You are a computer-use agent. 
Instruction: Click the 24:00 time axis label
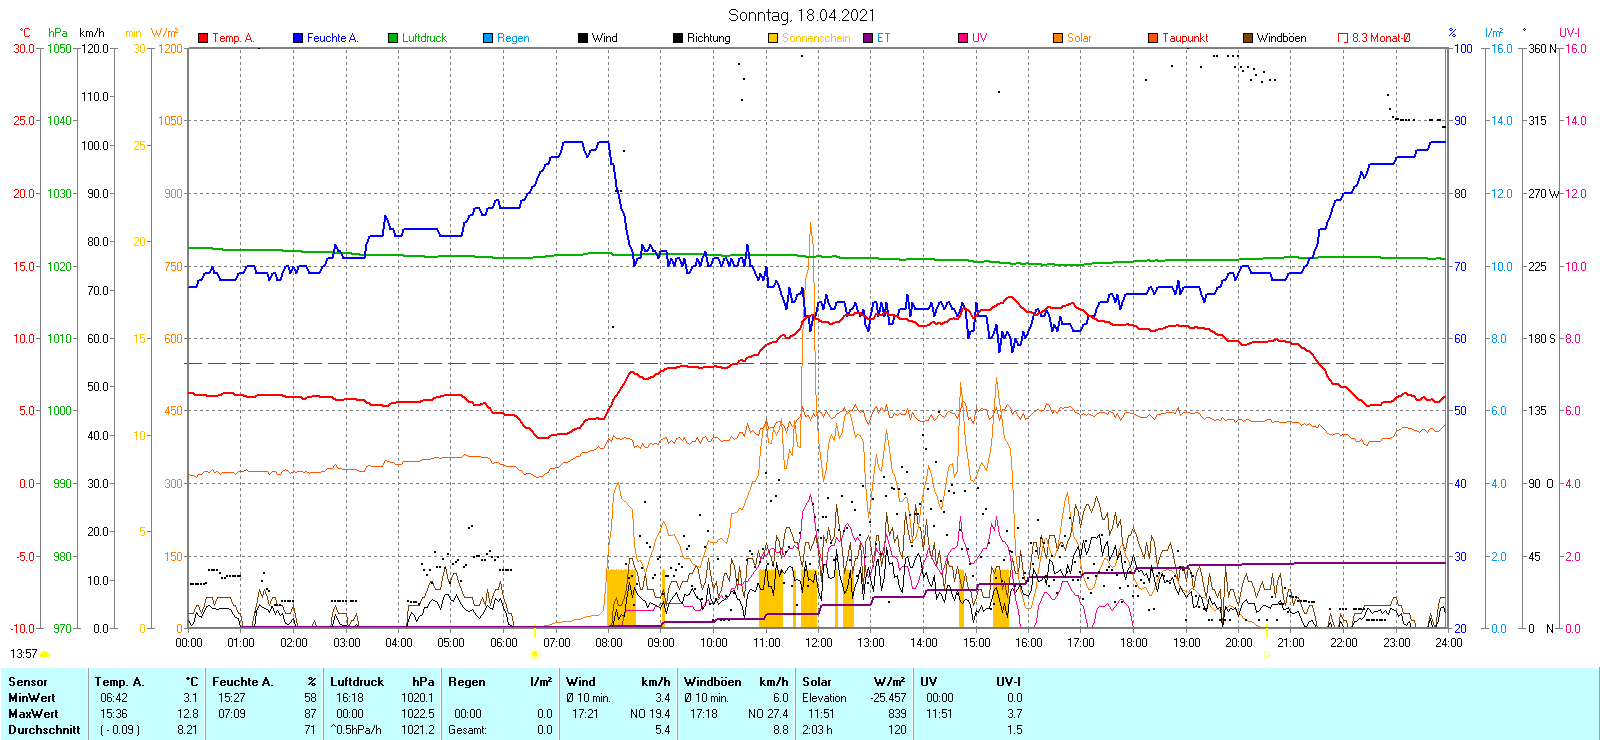[x=1449, y=643]
